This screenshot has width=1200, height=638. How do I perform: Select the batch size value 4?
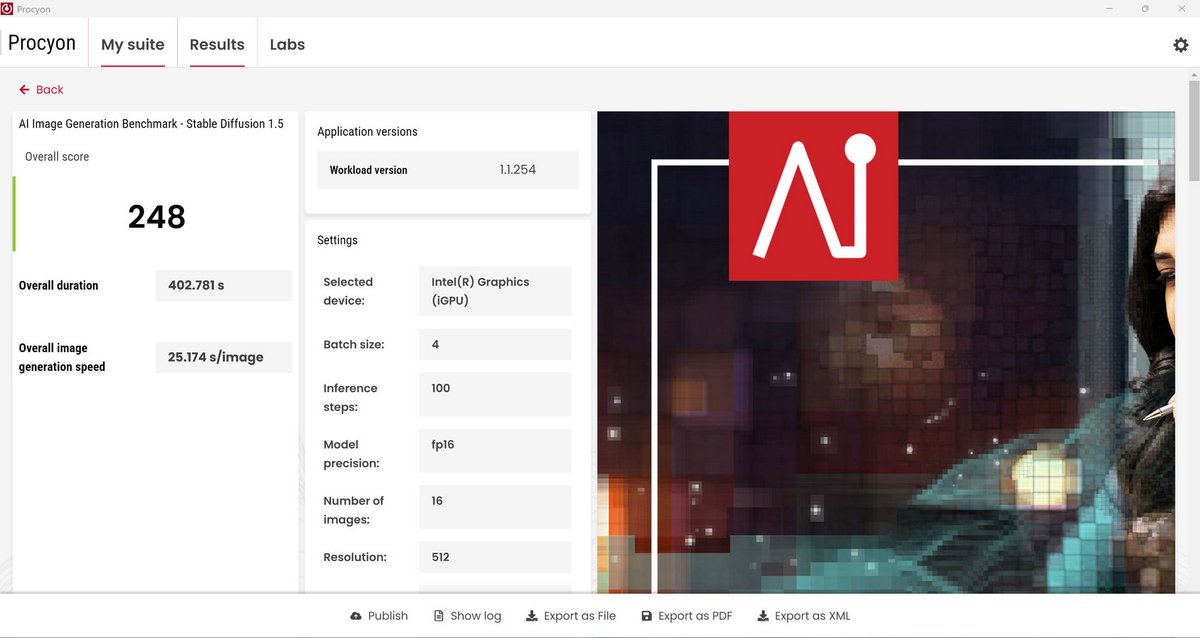(x=495, y=344)
